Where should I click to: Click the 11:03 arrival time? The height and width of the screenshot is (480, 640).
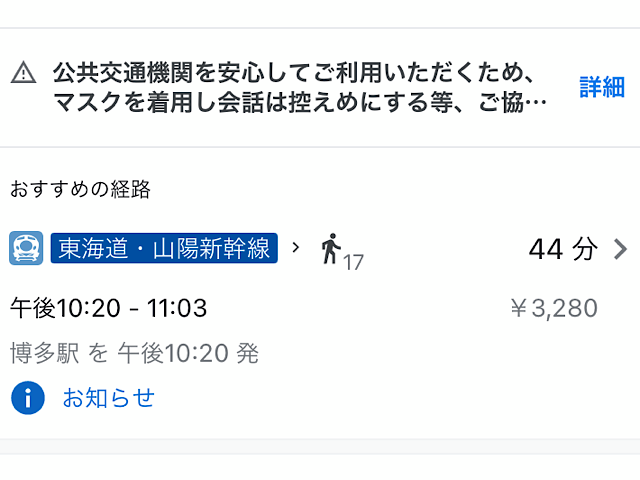coord(177,308)
